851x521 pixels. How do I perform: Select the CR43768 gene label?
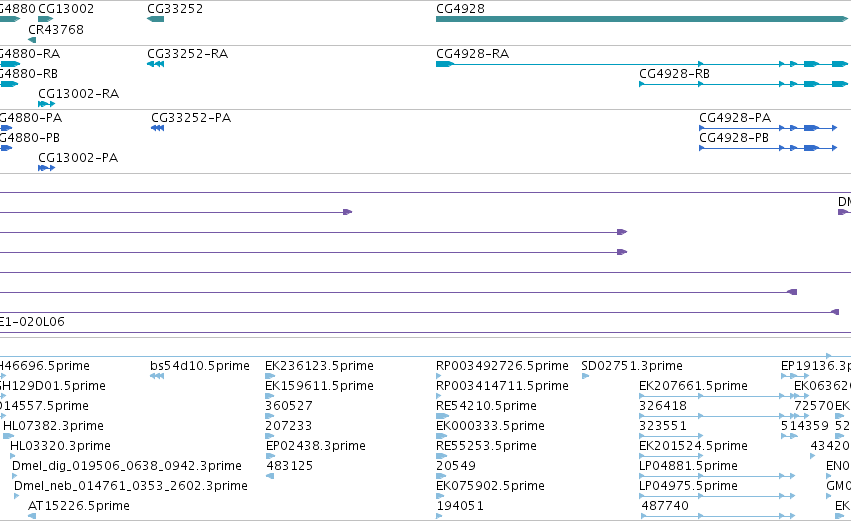[x=56, y=29]
